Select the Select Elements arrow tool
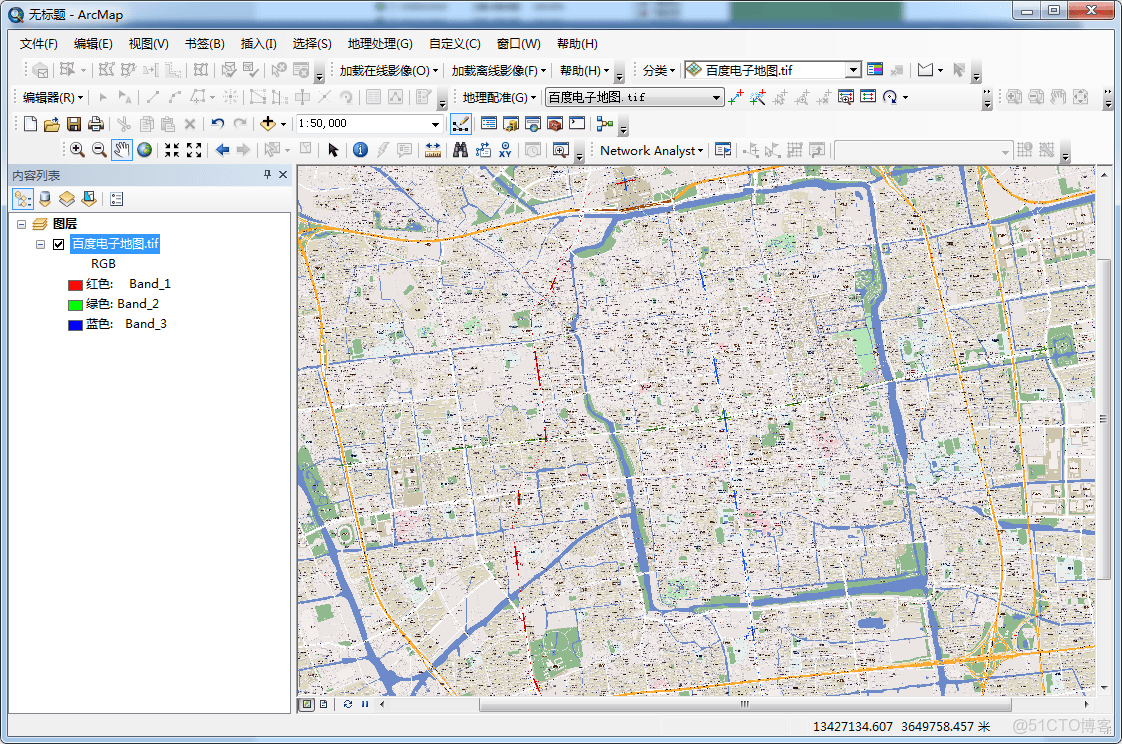The height and width of the screenshot is (744, 1122). click(332, 149)
